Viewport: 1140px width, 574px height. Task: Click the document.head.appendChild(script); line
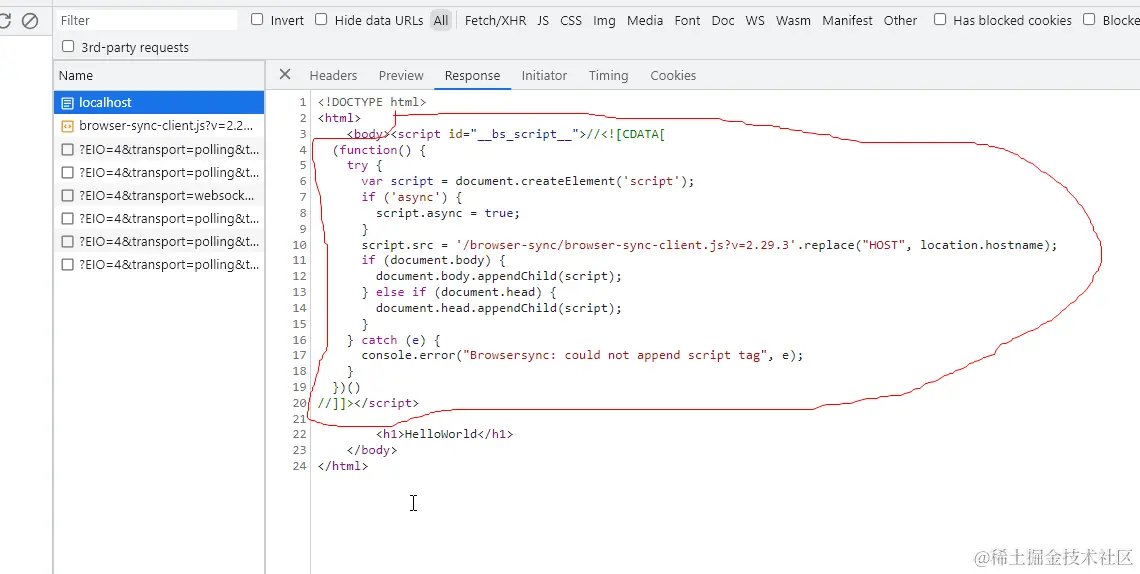click(x=499, y=308)
